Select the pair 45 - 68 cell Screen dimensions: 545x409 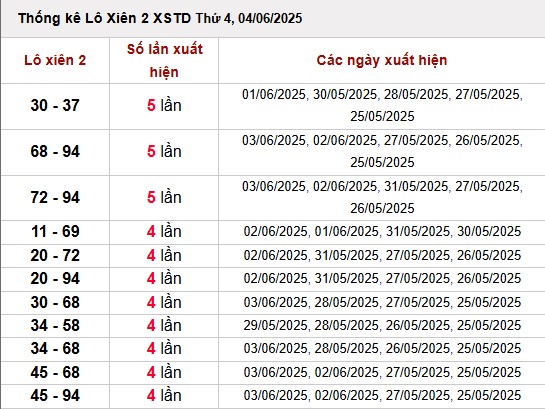pyautogui.click(x=55, y=373)
